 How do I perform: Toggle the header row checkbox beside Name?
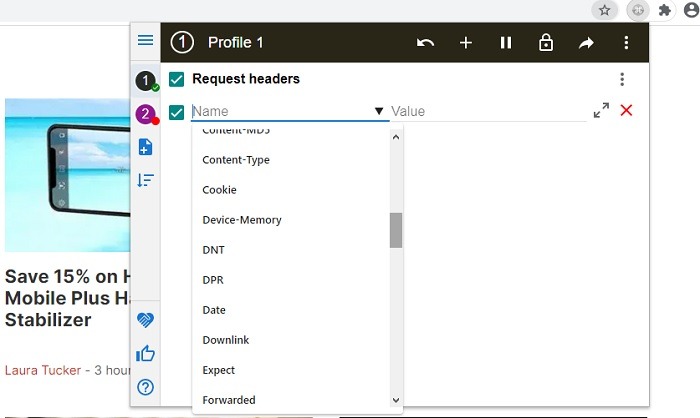[x=176, y=112]
